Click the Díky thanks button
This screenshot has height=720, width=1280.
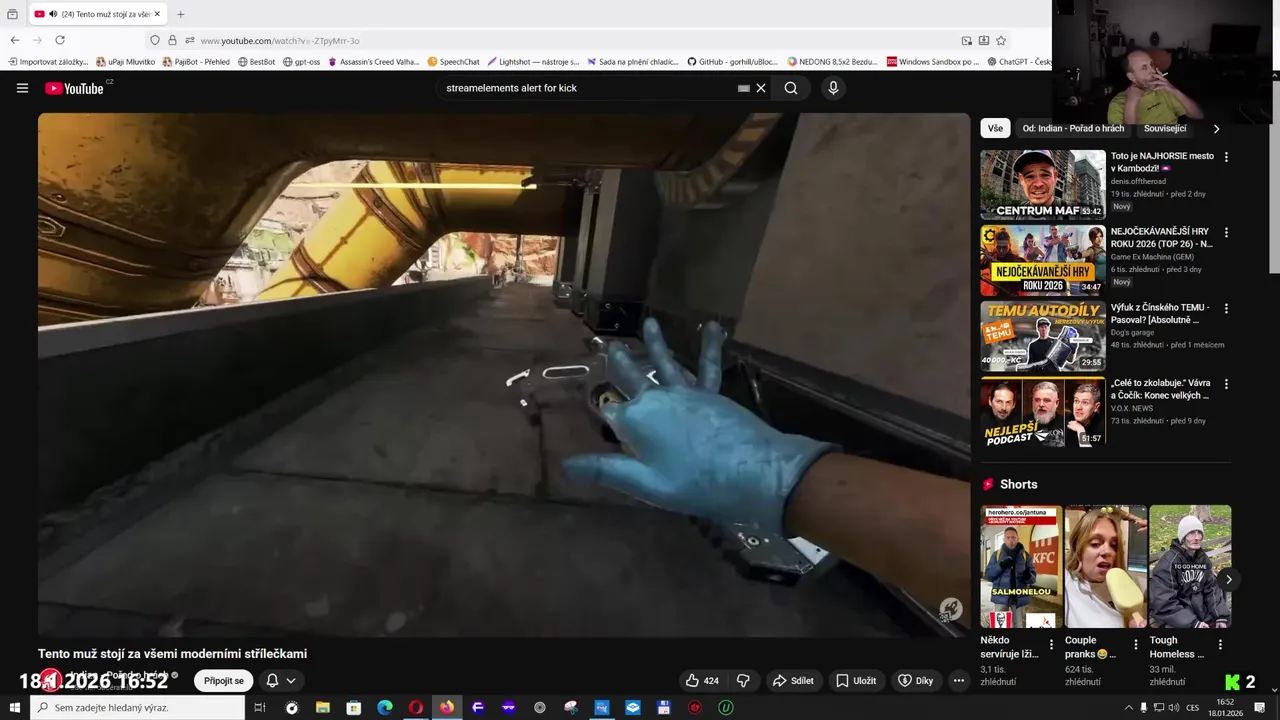[915, 681]
